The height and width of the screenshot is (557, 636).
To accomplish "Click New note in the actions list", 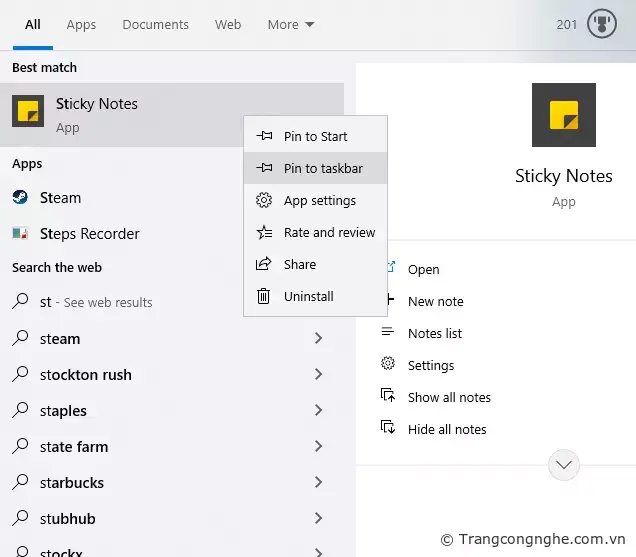I will (x=435, y=302).
